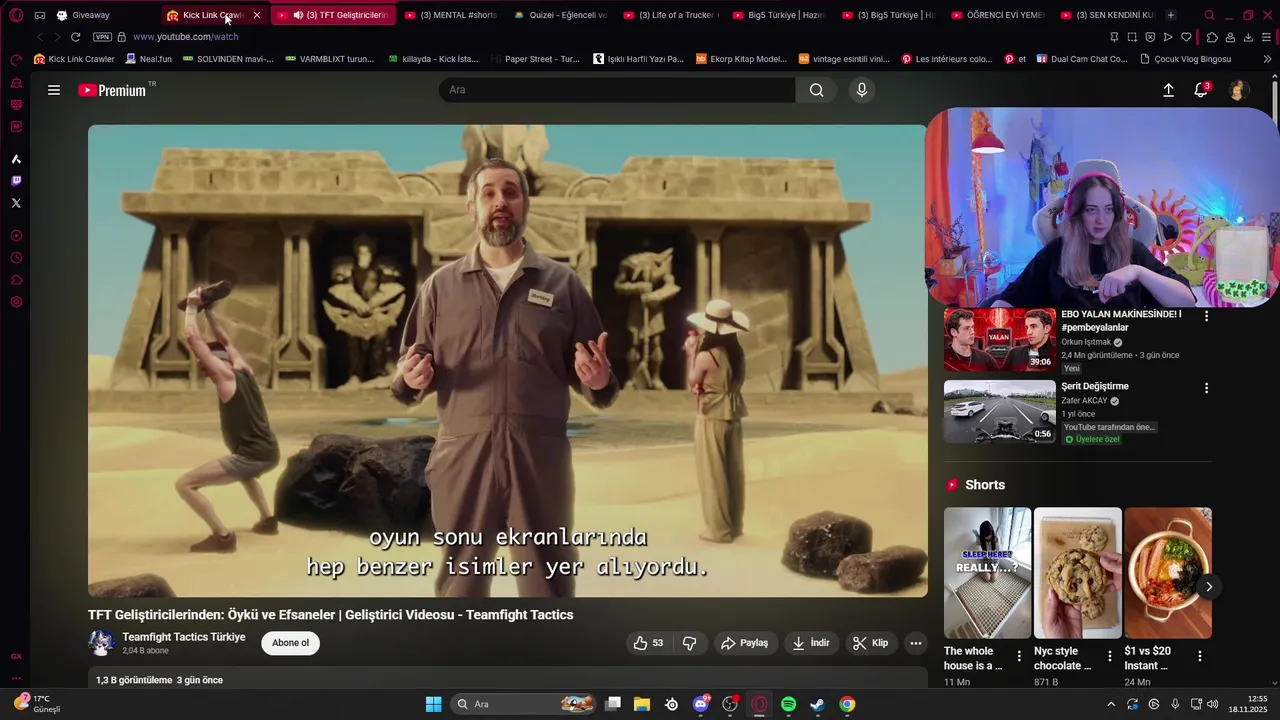The width and height of the screenshot is (1280, 720).
Task: Open Neal.fun bookmark
Action: (149, 59)
